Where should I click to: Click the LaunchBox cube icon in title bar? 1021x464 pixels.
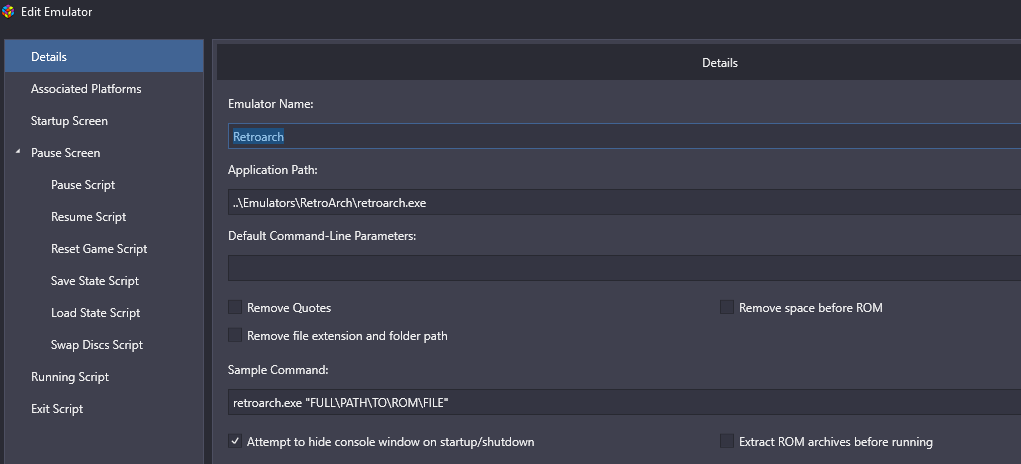point(8,12)
